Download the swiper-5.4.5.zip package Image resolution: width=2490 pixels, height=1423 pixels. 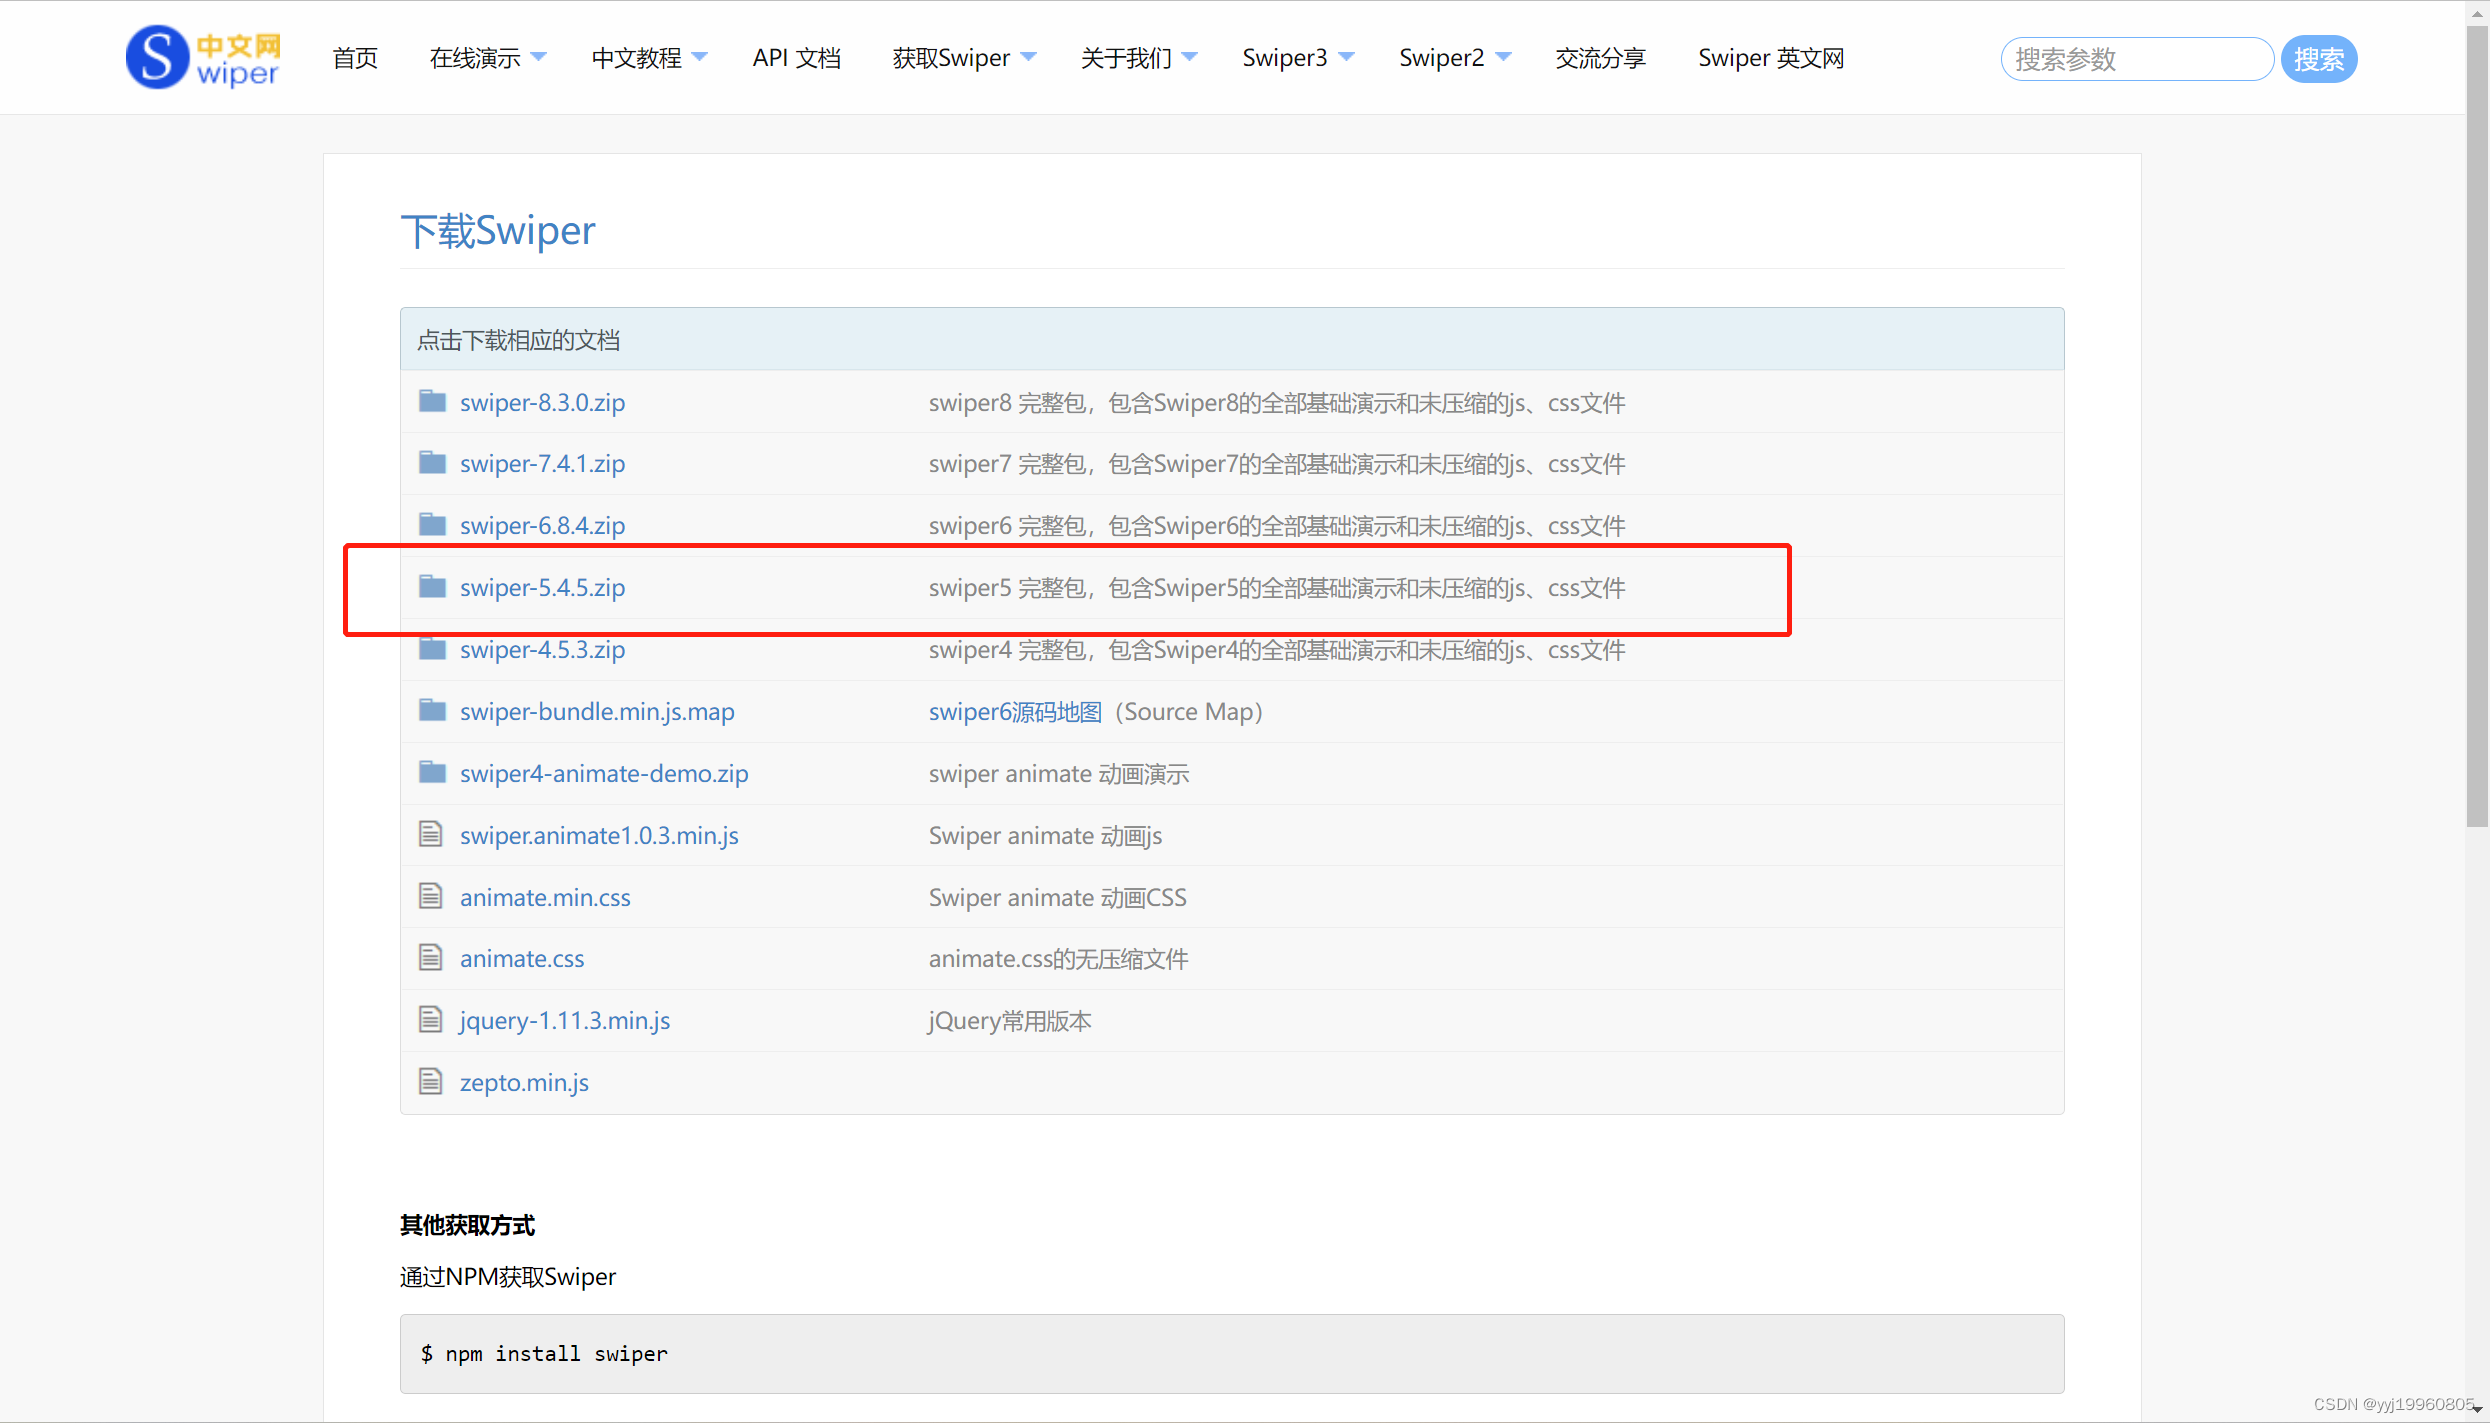[542, 587]
